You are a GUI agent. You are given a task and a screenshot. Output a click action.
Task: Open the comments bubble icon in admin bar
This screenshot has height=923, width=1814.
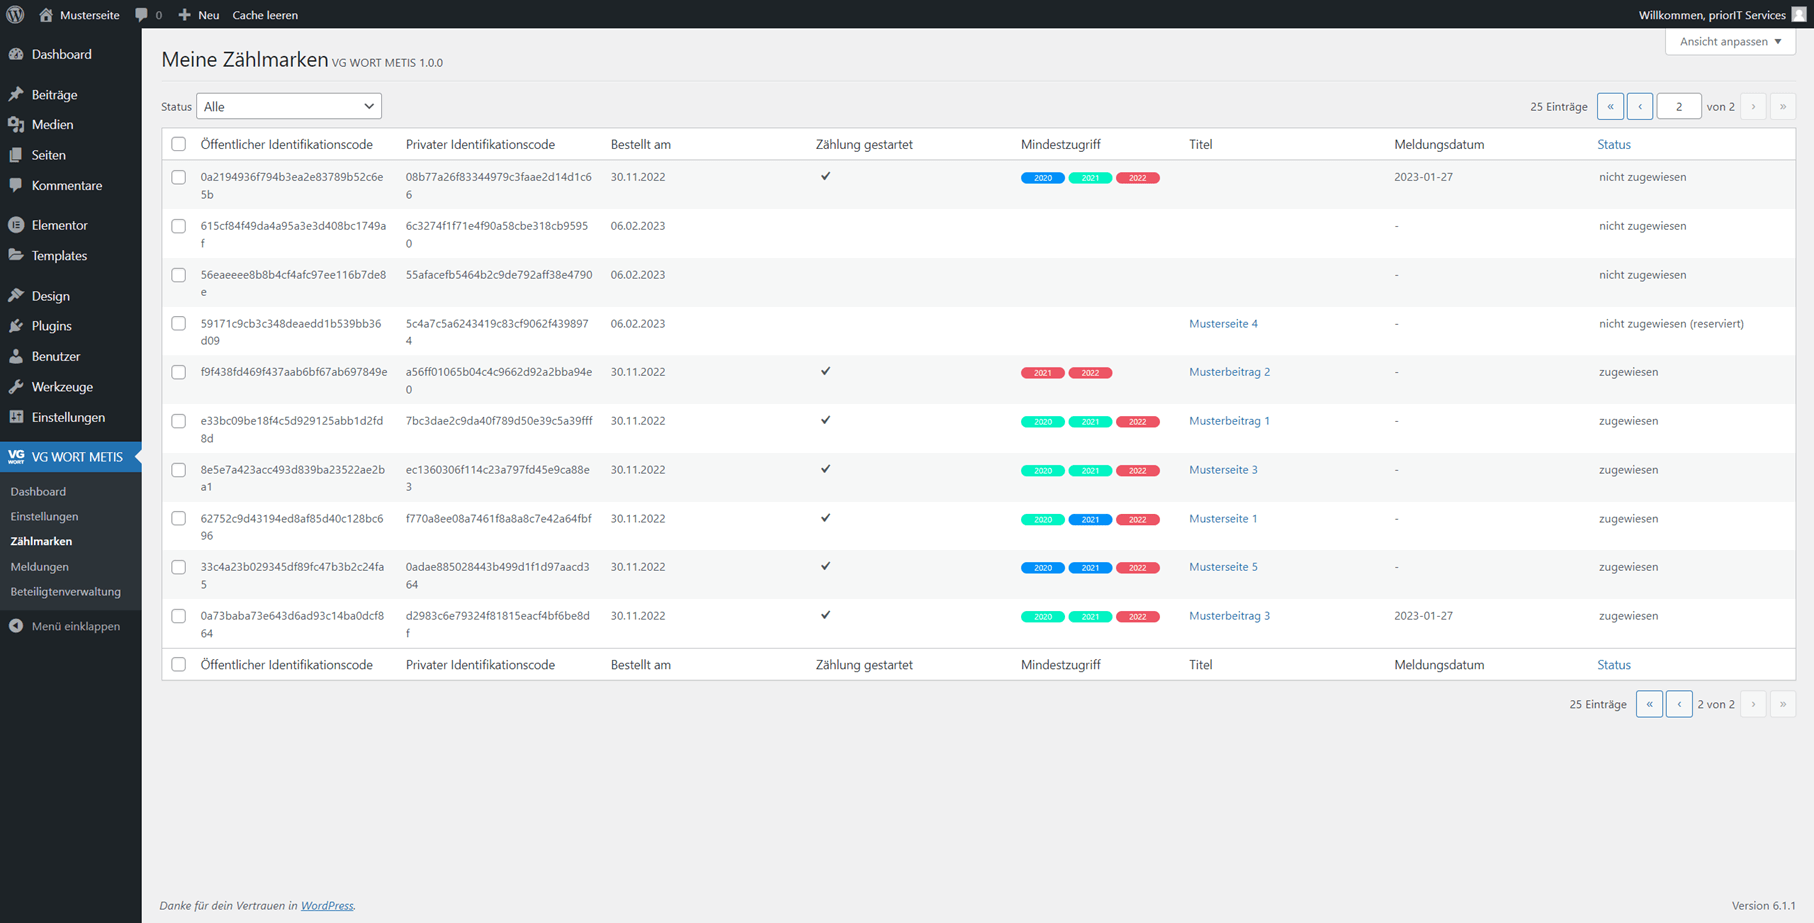tap(141, 15)
